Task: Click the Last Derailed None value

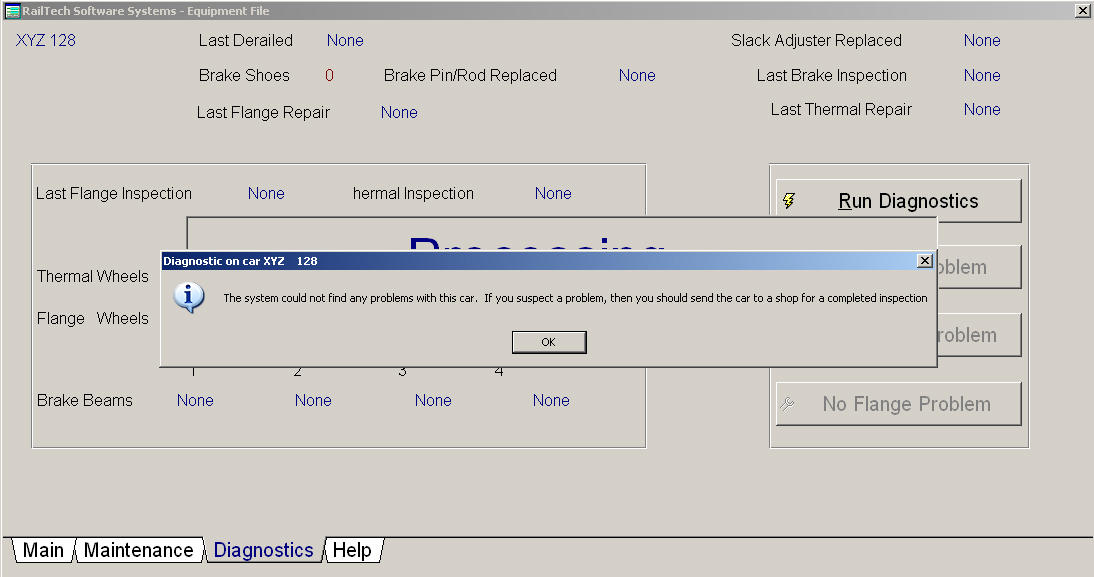Action: point(345,40)
